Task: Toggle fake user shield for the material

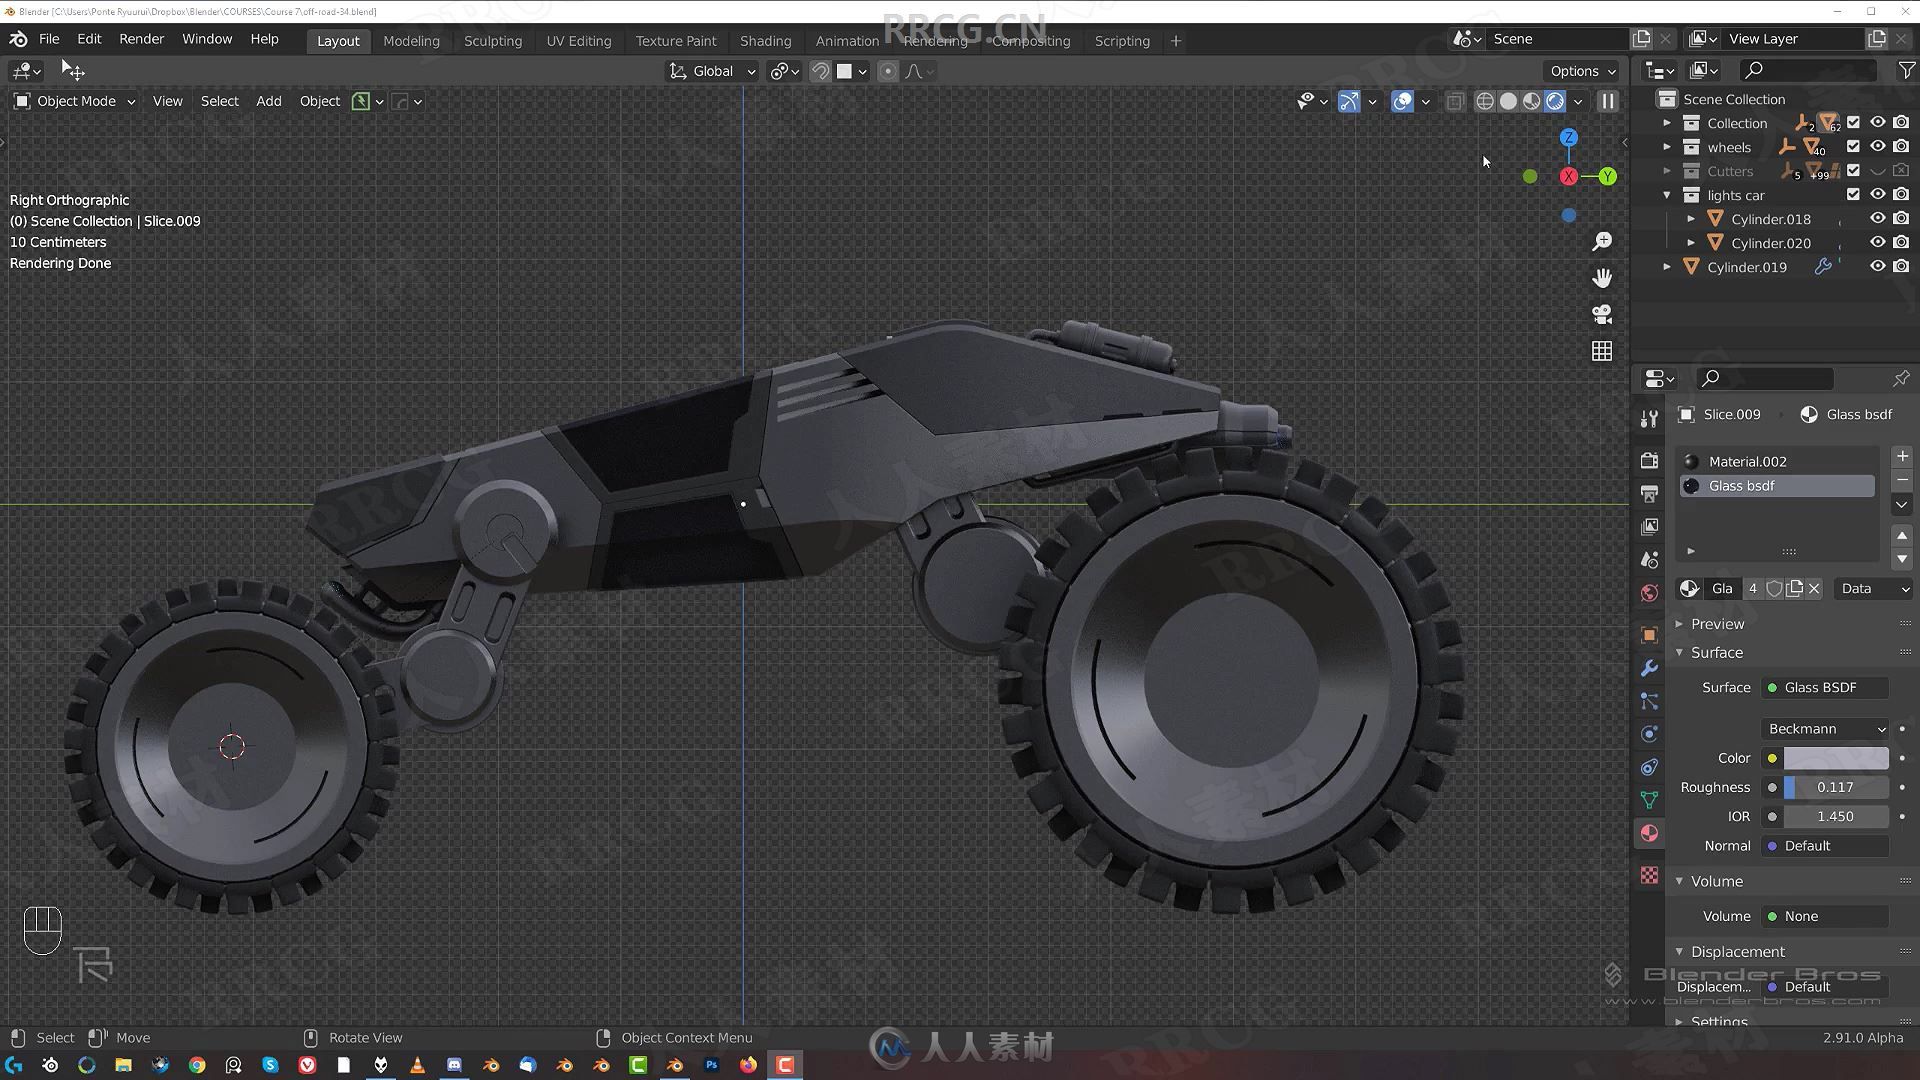Action: pos(1774,589)
